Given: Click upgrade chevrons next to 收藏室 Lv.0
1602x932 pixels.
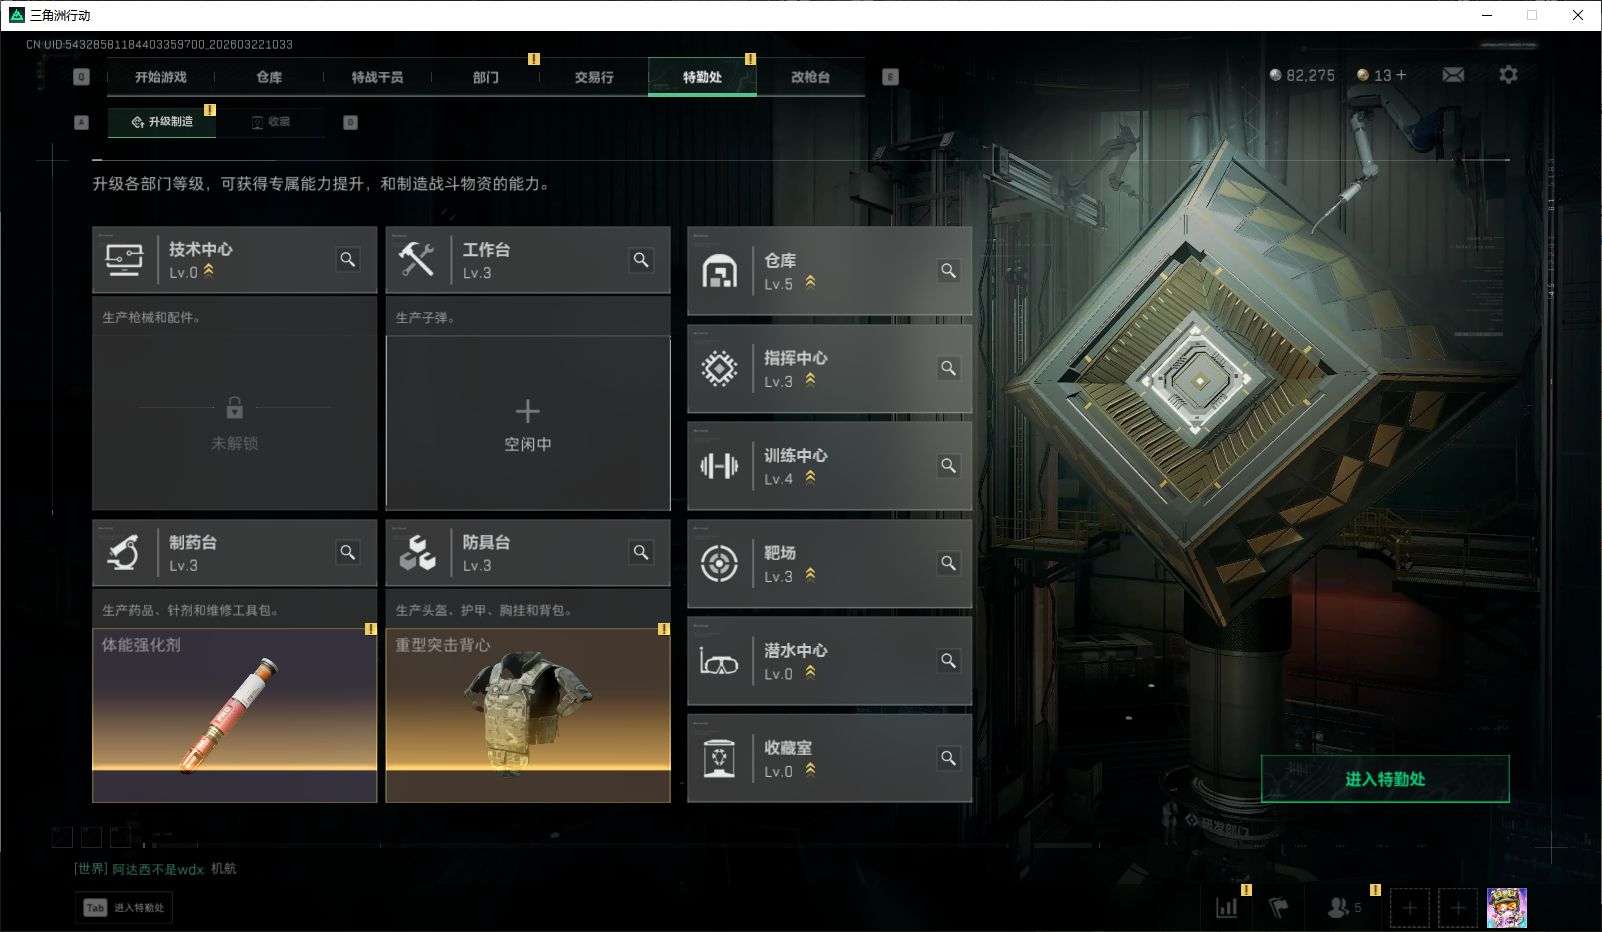Looking at the screenshot, I should coord(811,770).
